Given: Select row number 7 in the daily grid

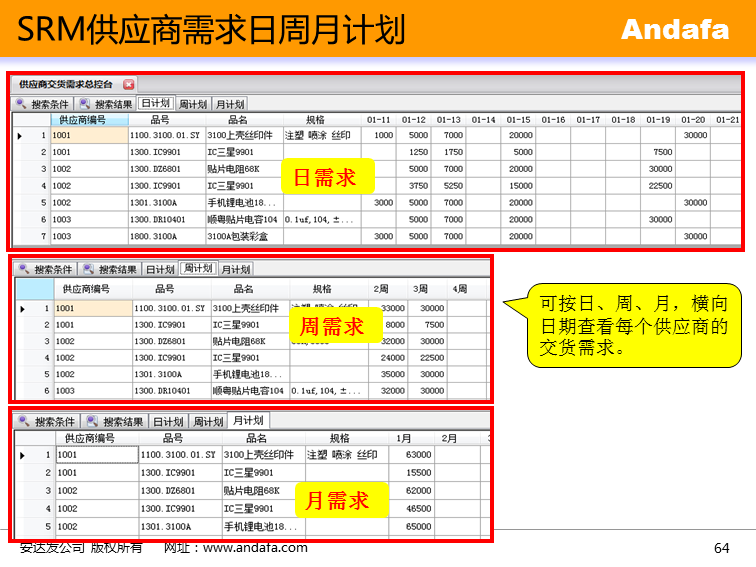Looking at the screenshot, I should pos(43,237).
